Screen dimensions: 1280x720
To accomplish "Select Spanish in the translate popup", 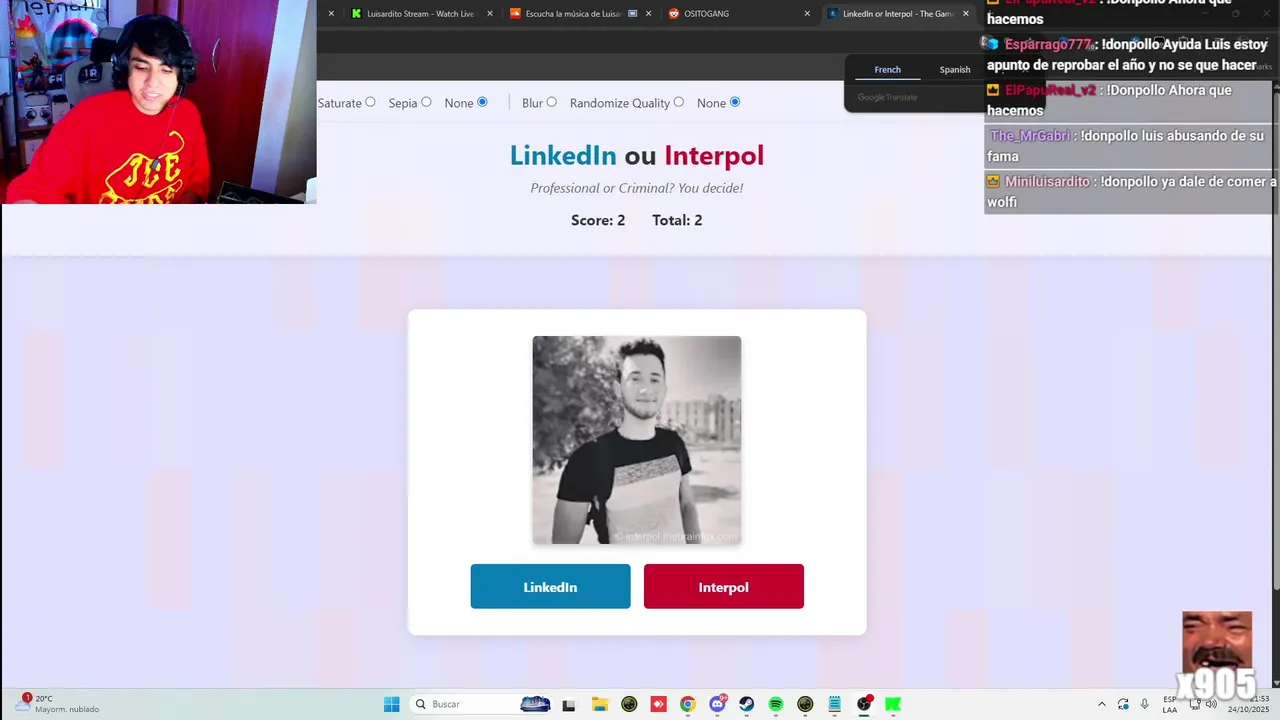I will tap(955, 70).
